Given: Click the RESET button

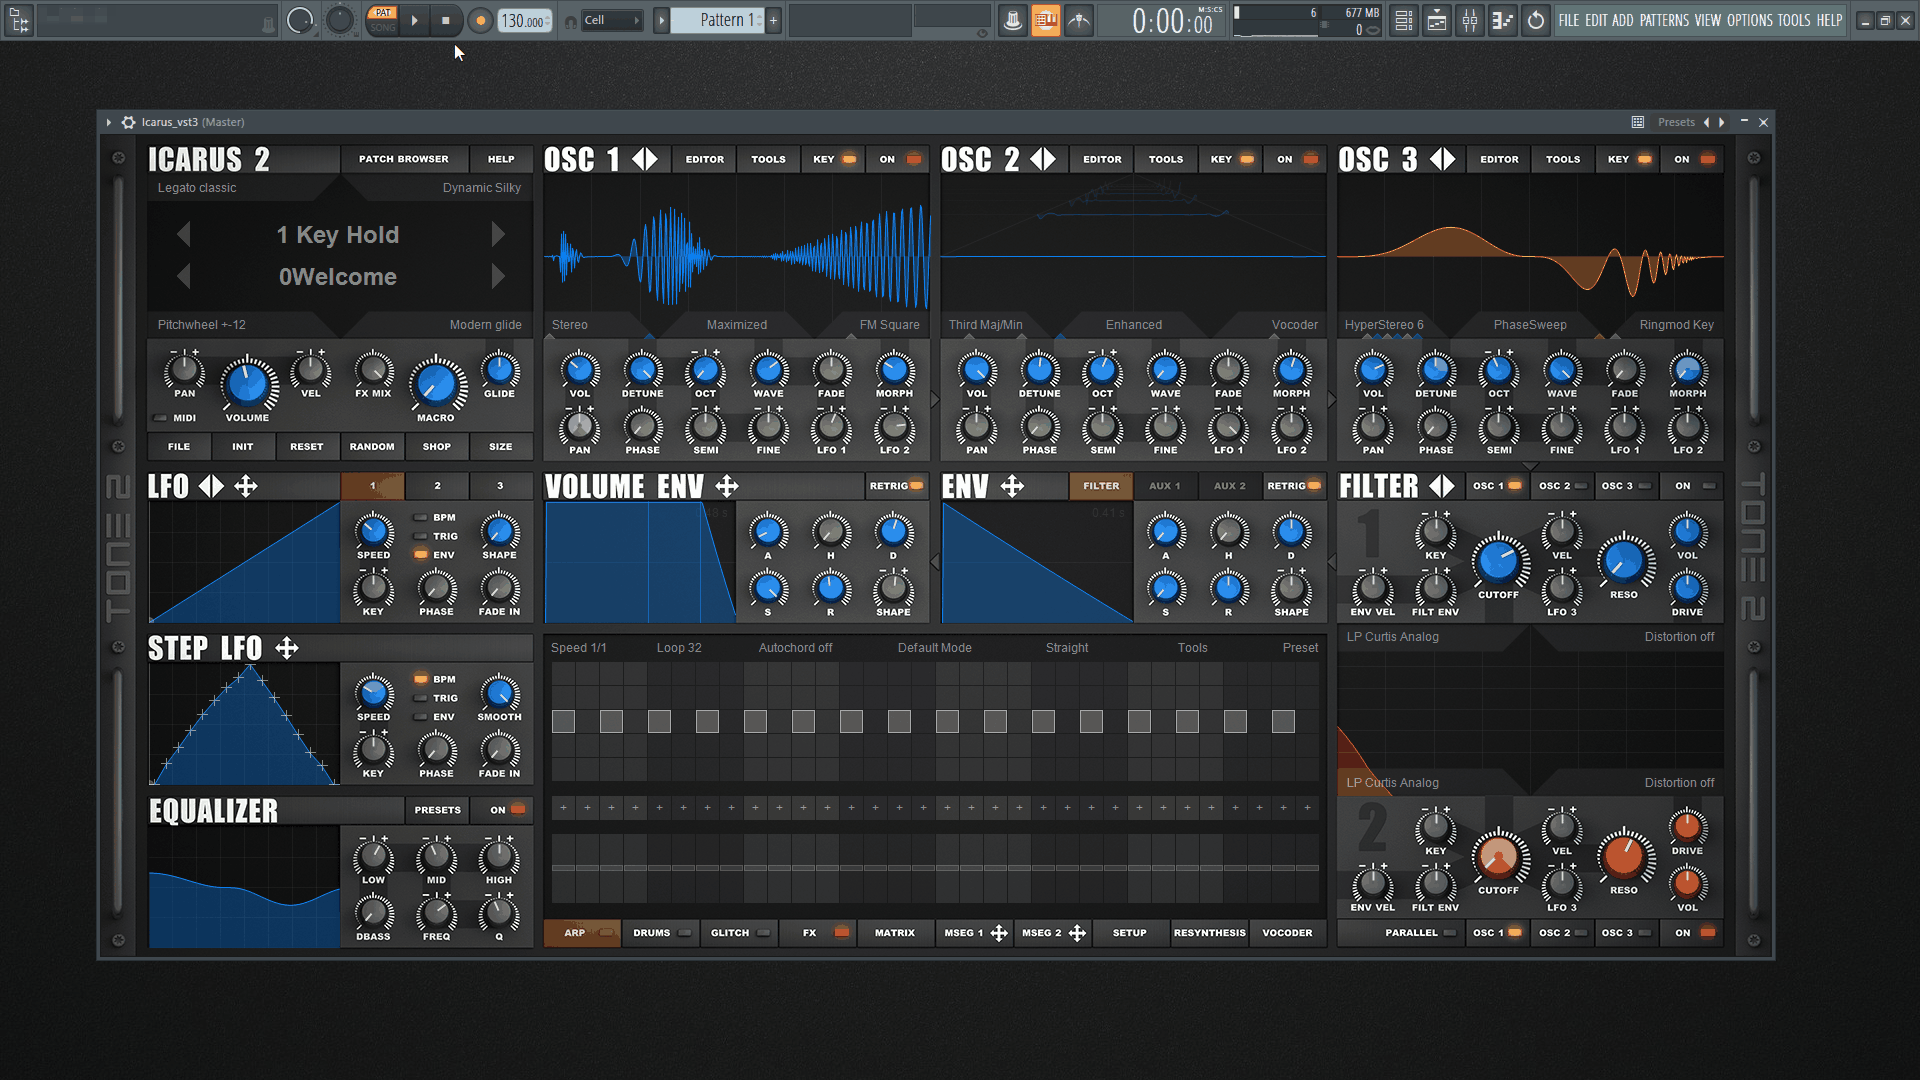Looking at the screenshot, I should [x=307, y=447].
